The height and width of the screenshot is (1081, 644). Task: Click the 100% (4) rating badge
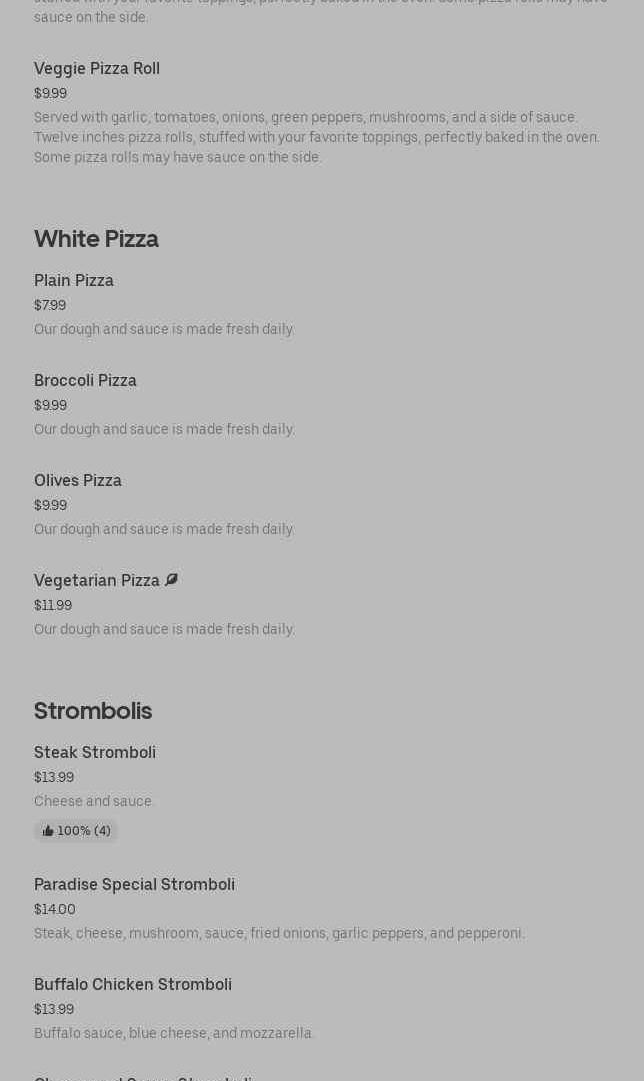coord(77,831)
